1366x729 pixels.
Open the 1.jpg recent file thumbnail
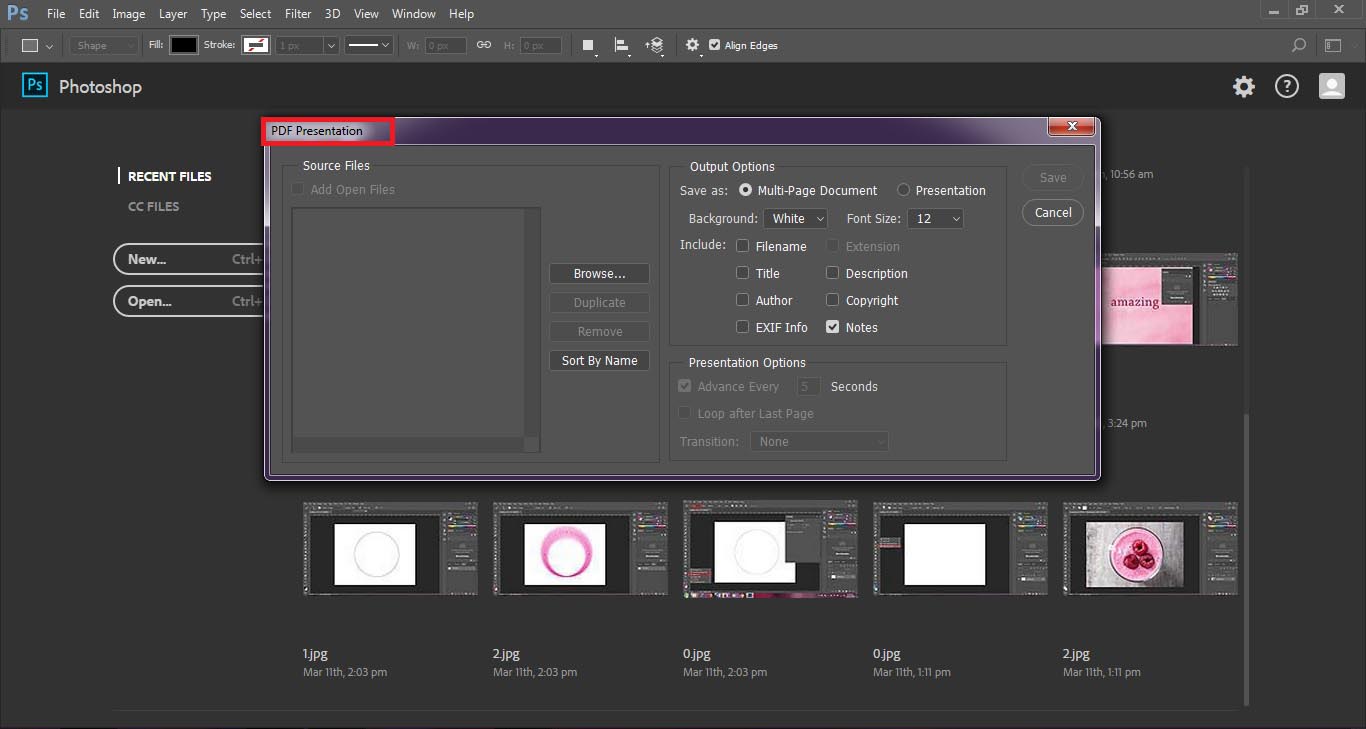click(390, 548)
